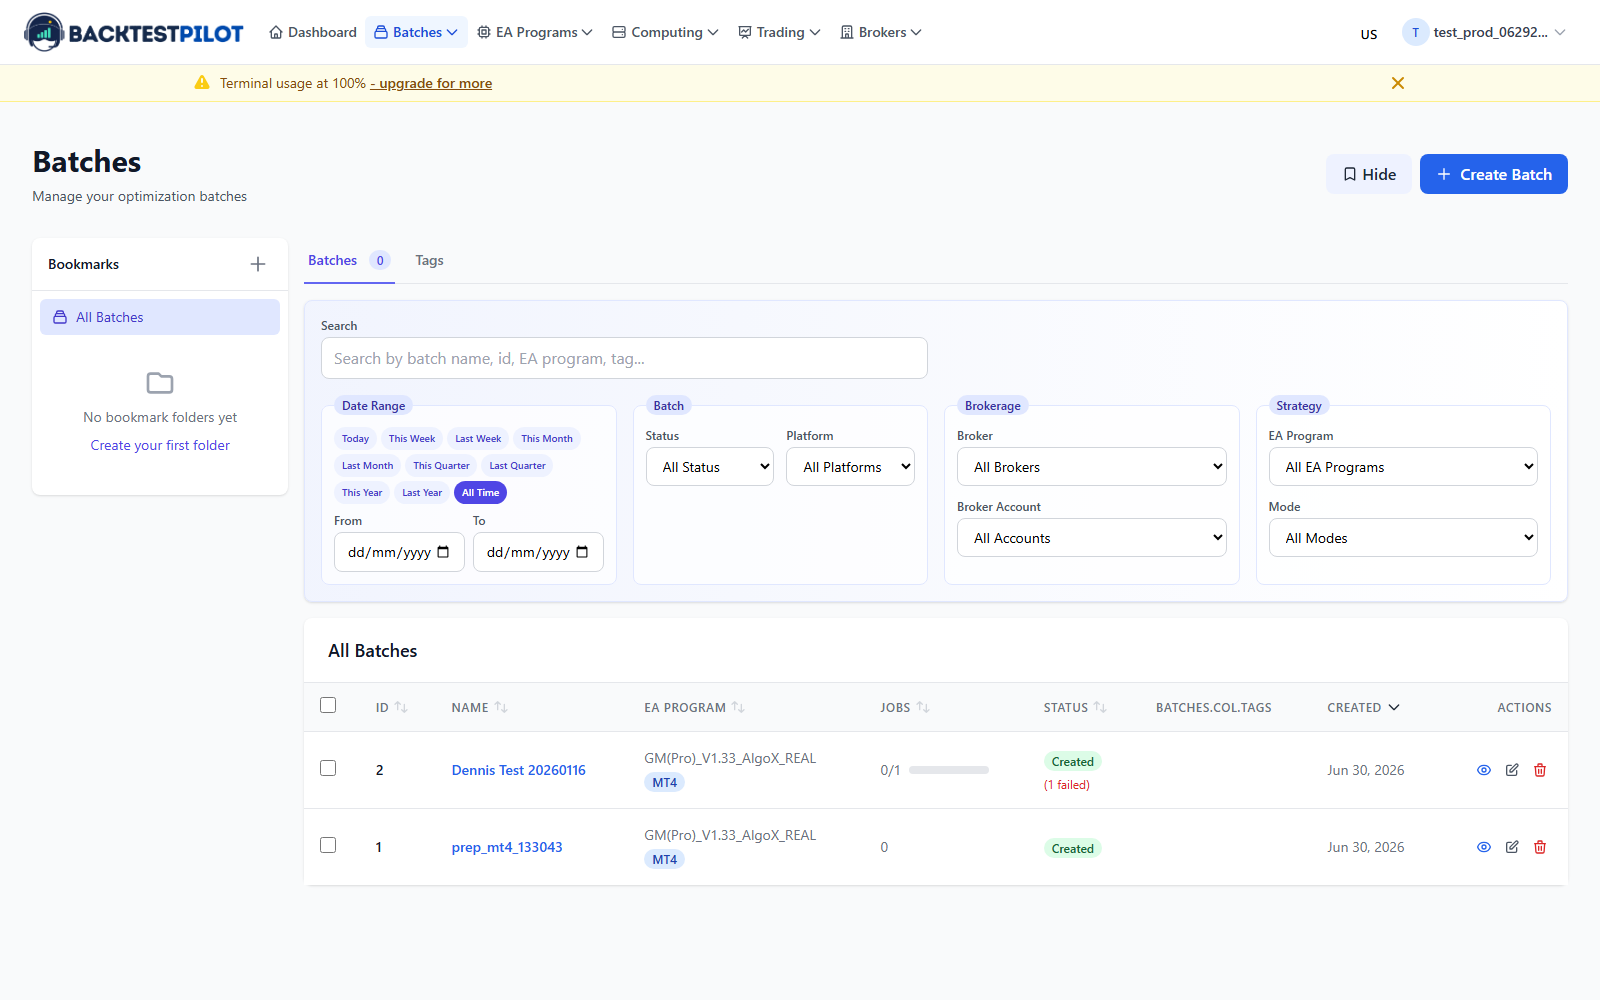Screen dimensions: 1600x1000
Task: Click the To date input field
Action: point(538,552)
